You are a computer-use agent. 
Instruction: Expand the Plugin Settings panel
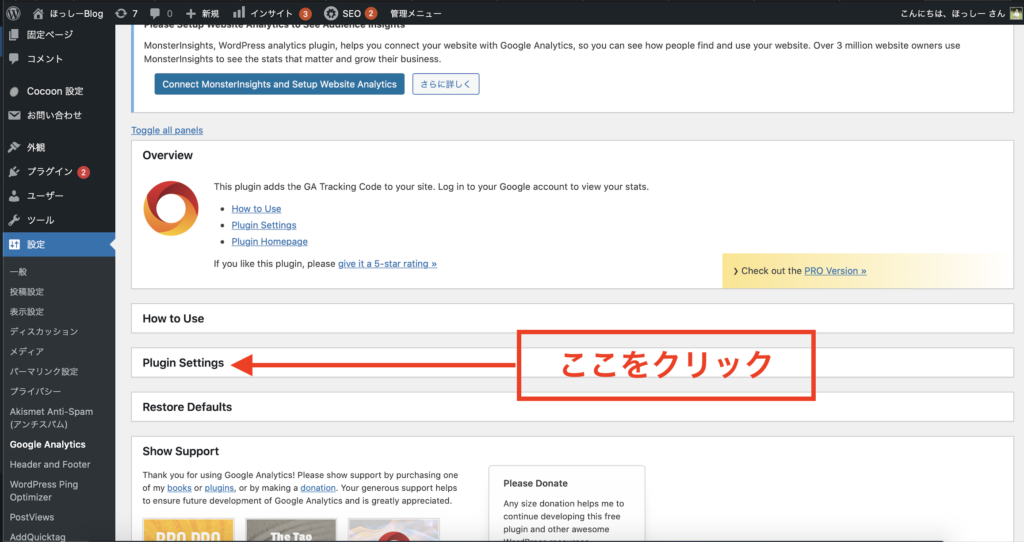(x=572, y=363)
